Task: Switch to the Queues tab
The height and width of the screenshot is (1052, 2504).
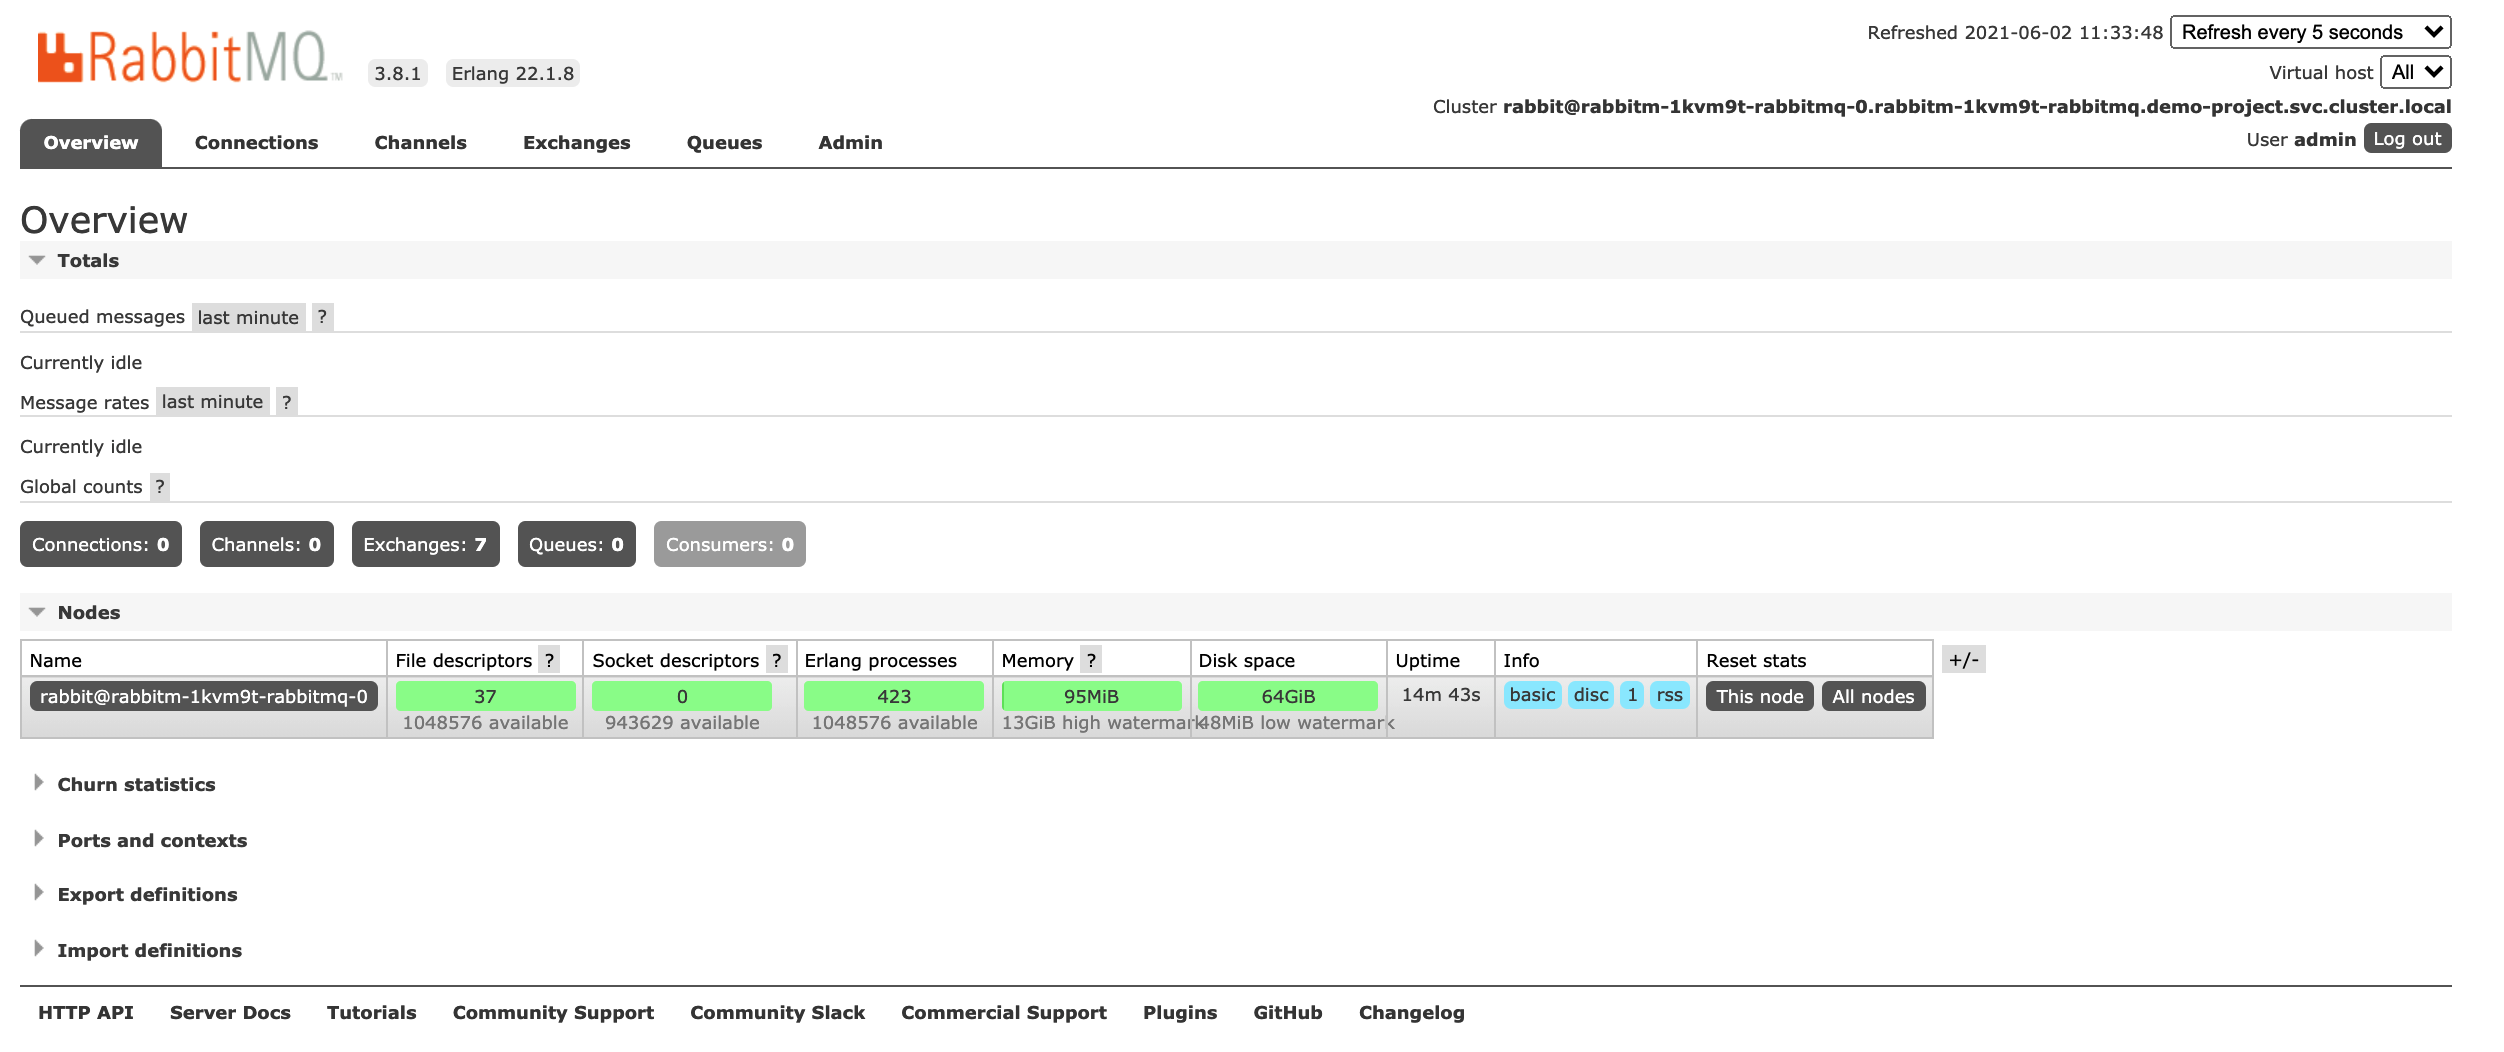Action: pos(724,143)
